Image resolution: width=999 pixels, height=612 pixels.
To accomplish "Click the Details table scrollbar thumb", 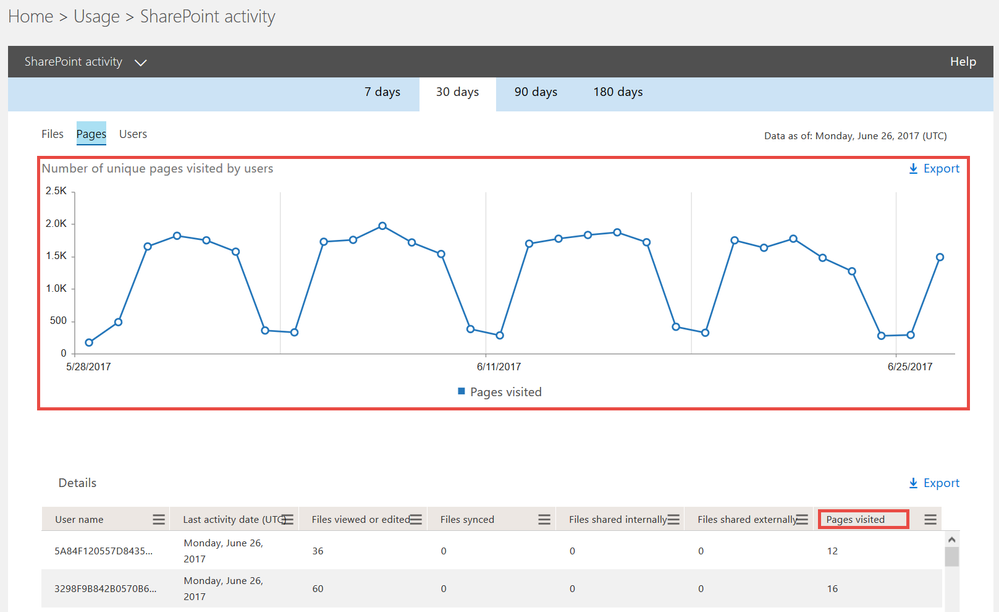I will tap(952, 557).
